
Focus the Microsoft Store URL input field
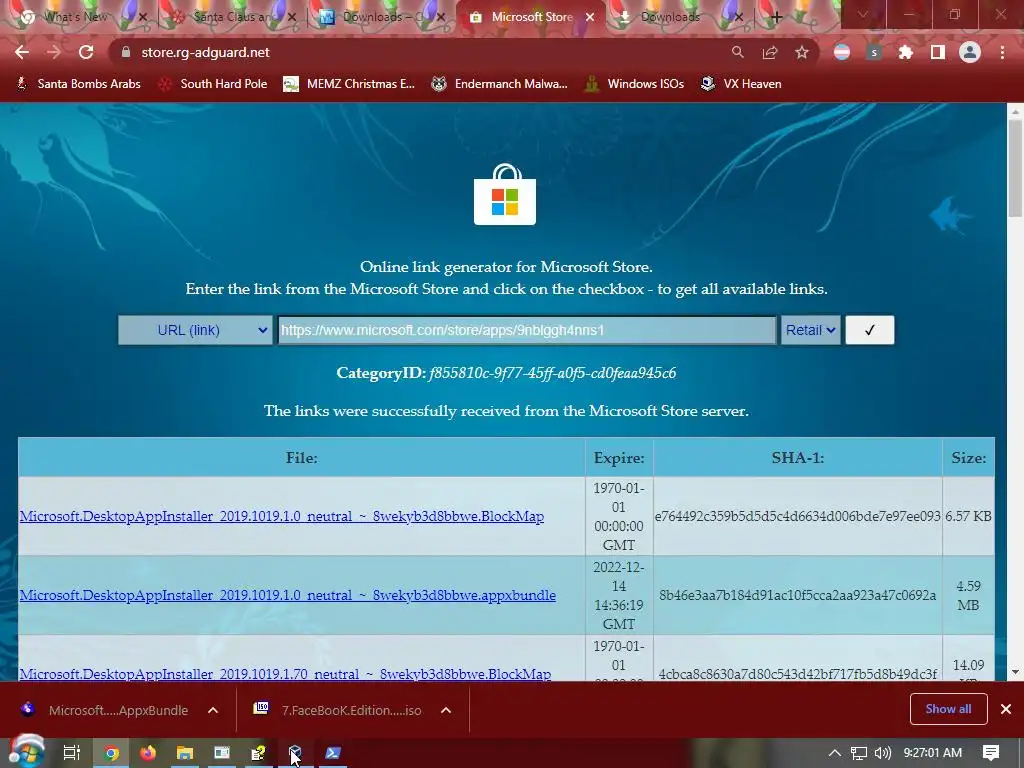(x=527, y=330)
